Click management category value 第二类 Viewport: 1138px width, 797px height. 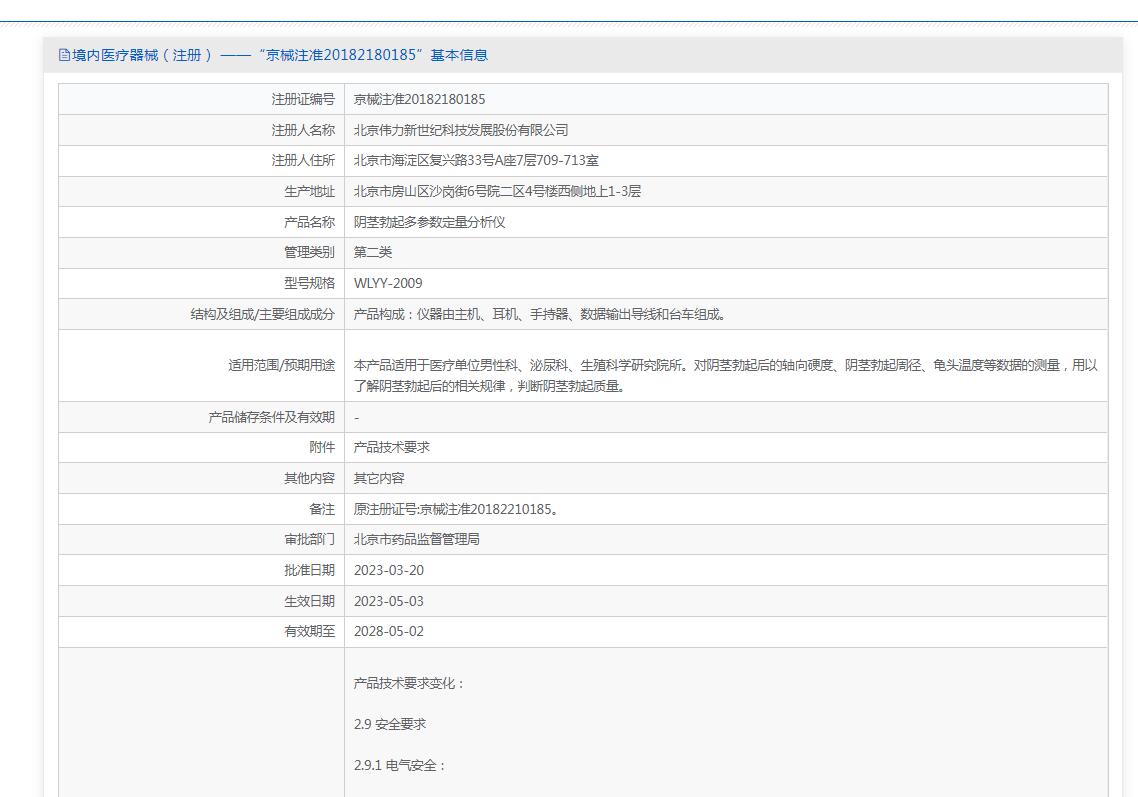pos(372,253)
